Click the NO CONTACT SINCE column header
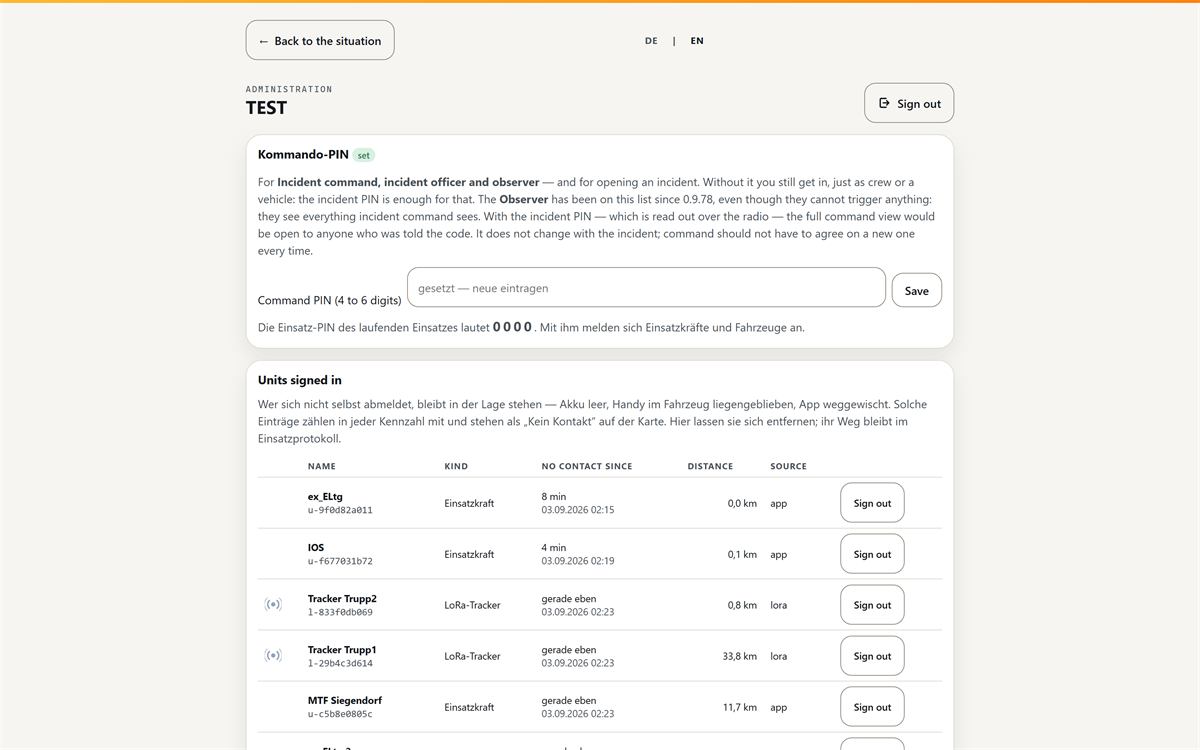 (x=587, y=466)
